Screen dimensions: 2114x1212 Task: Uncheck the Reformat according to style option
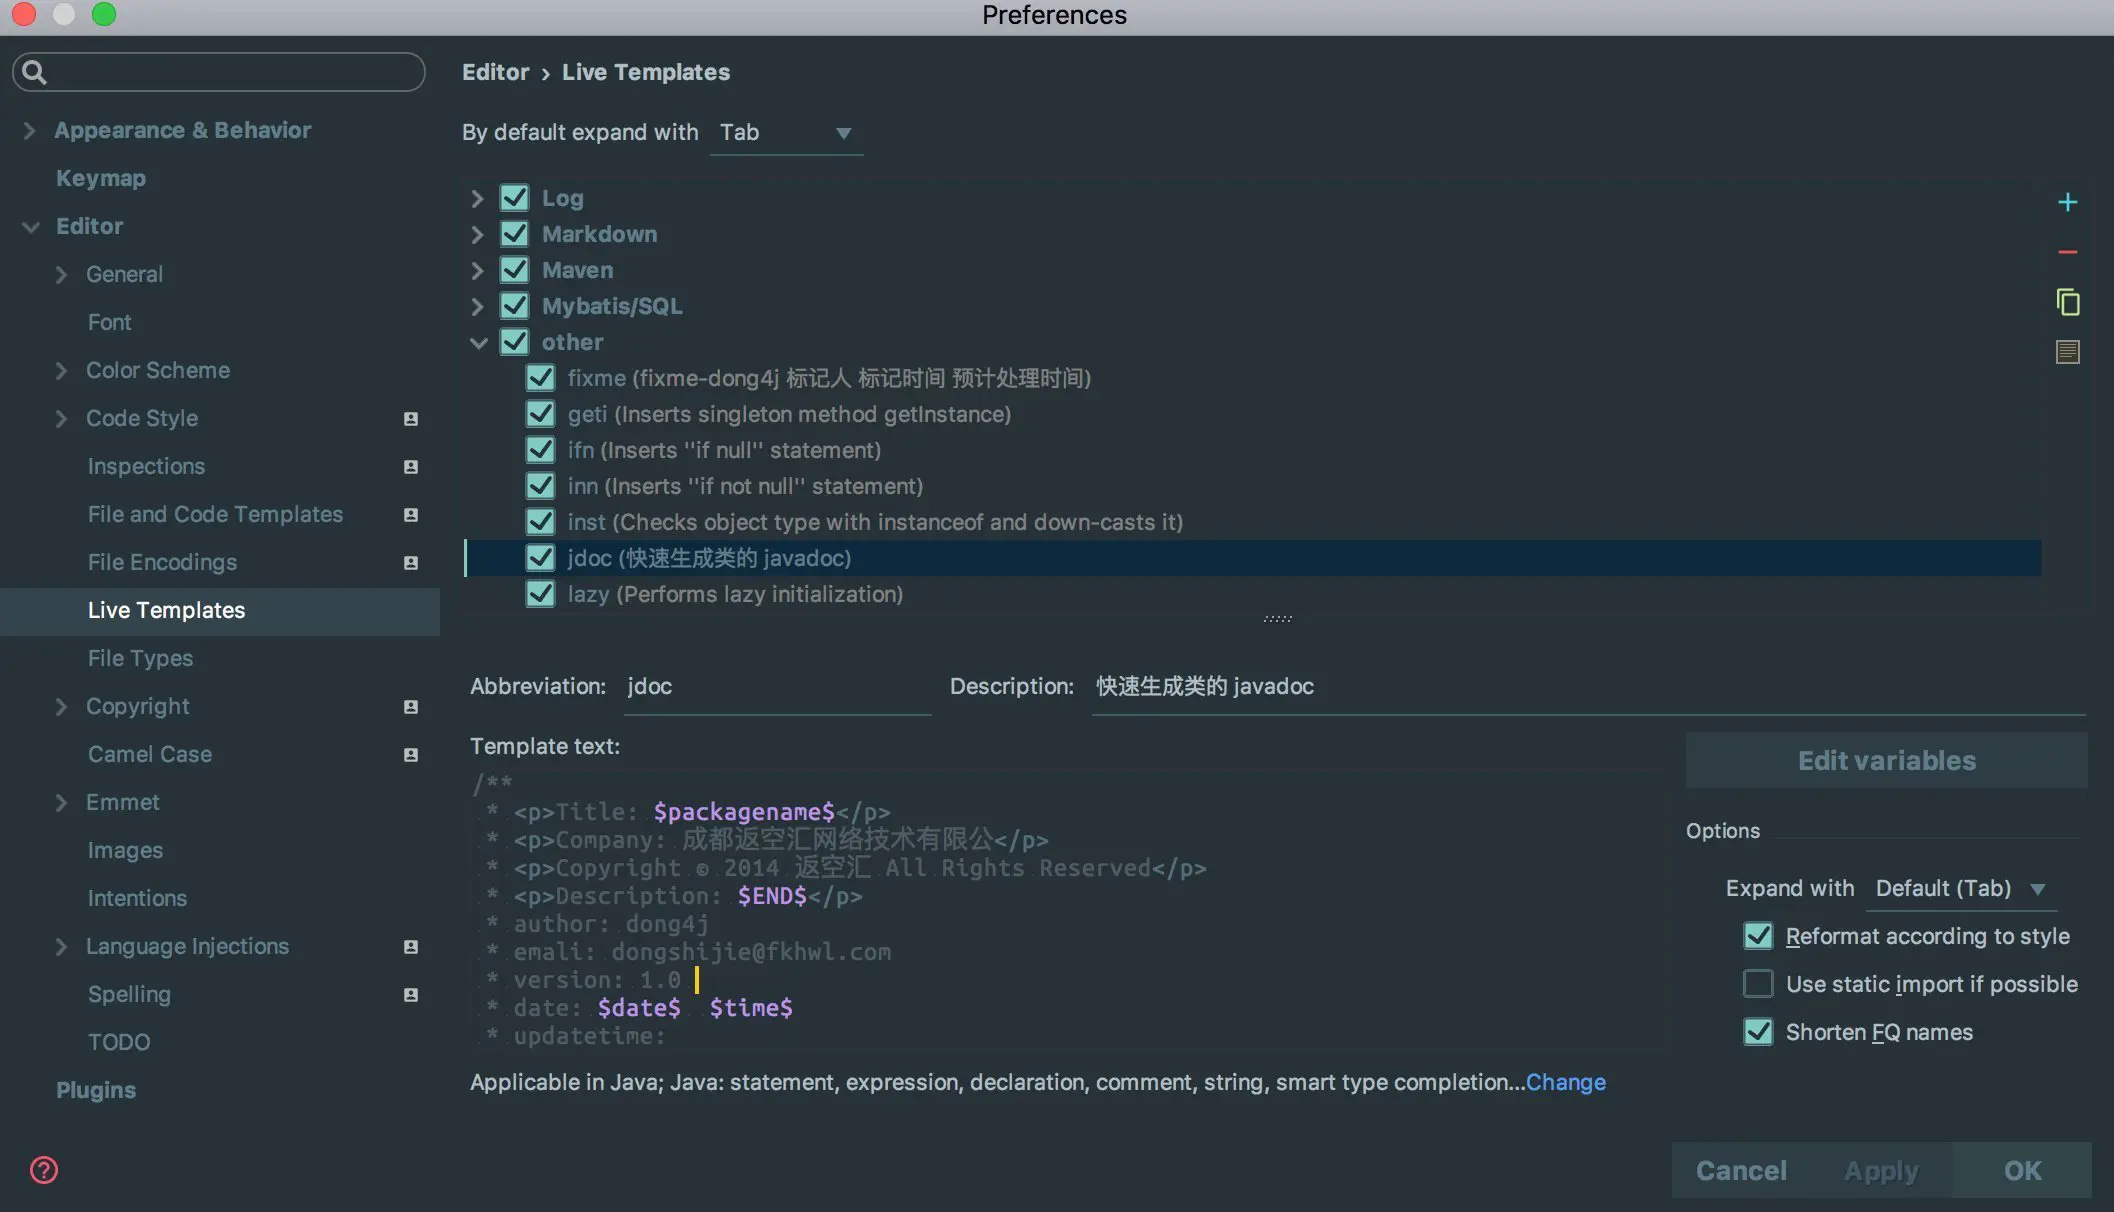1757,936
